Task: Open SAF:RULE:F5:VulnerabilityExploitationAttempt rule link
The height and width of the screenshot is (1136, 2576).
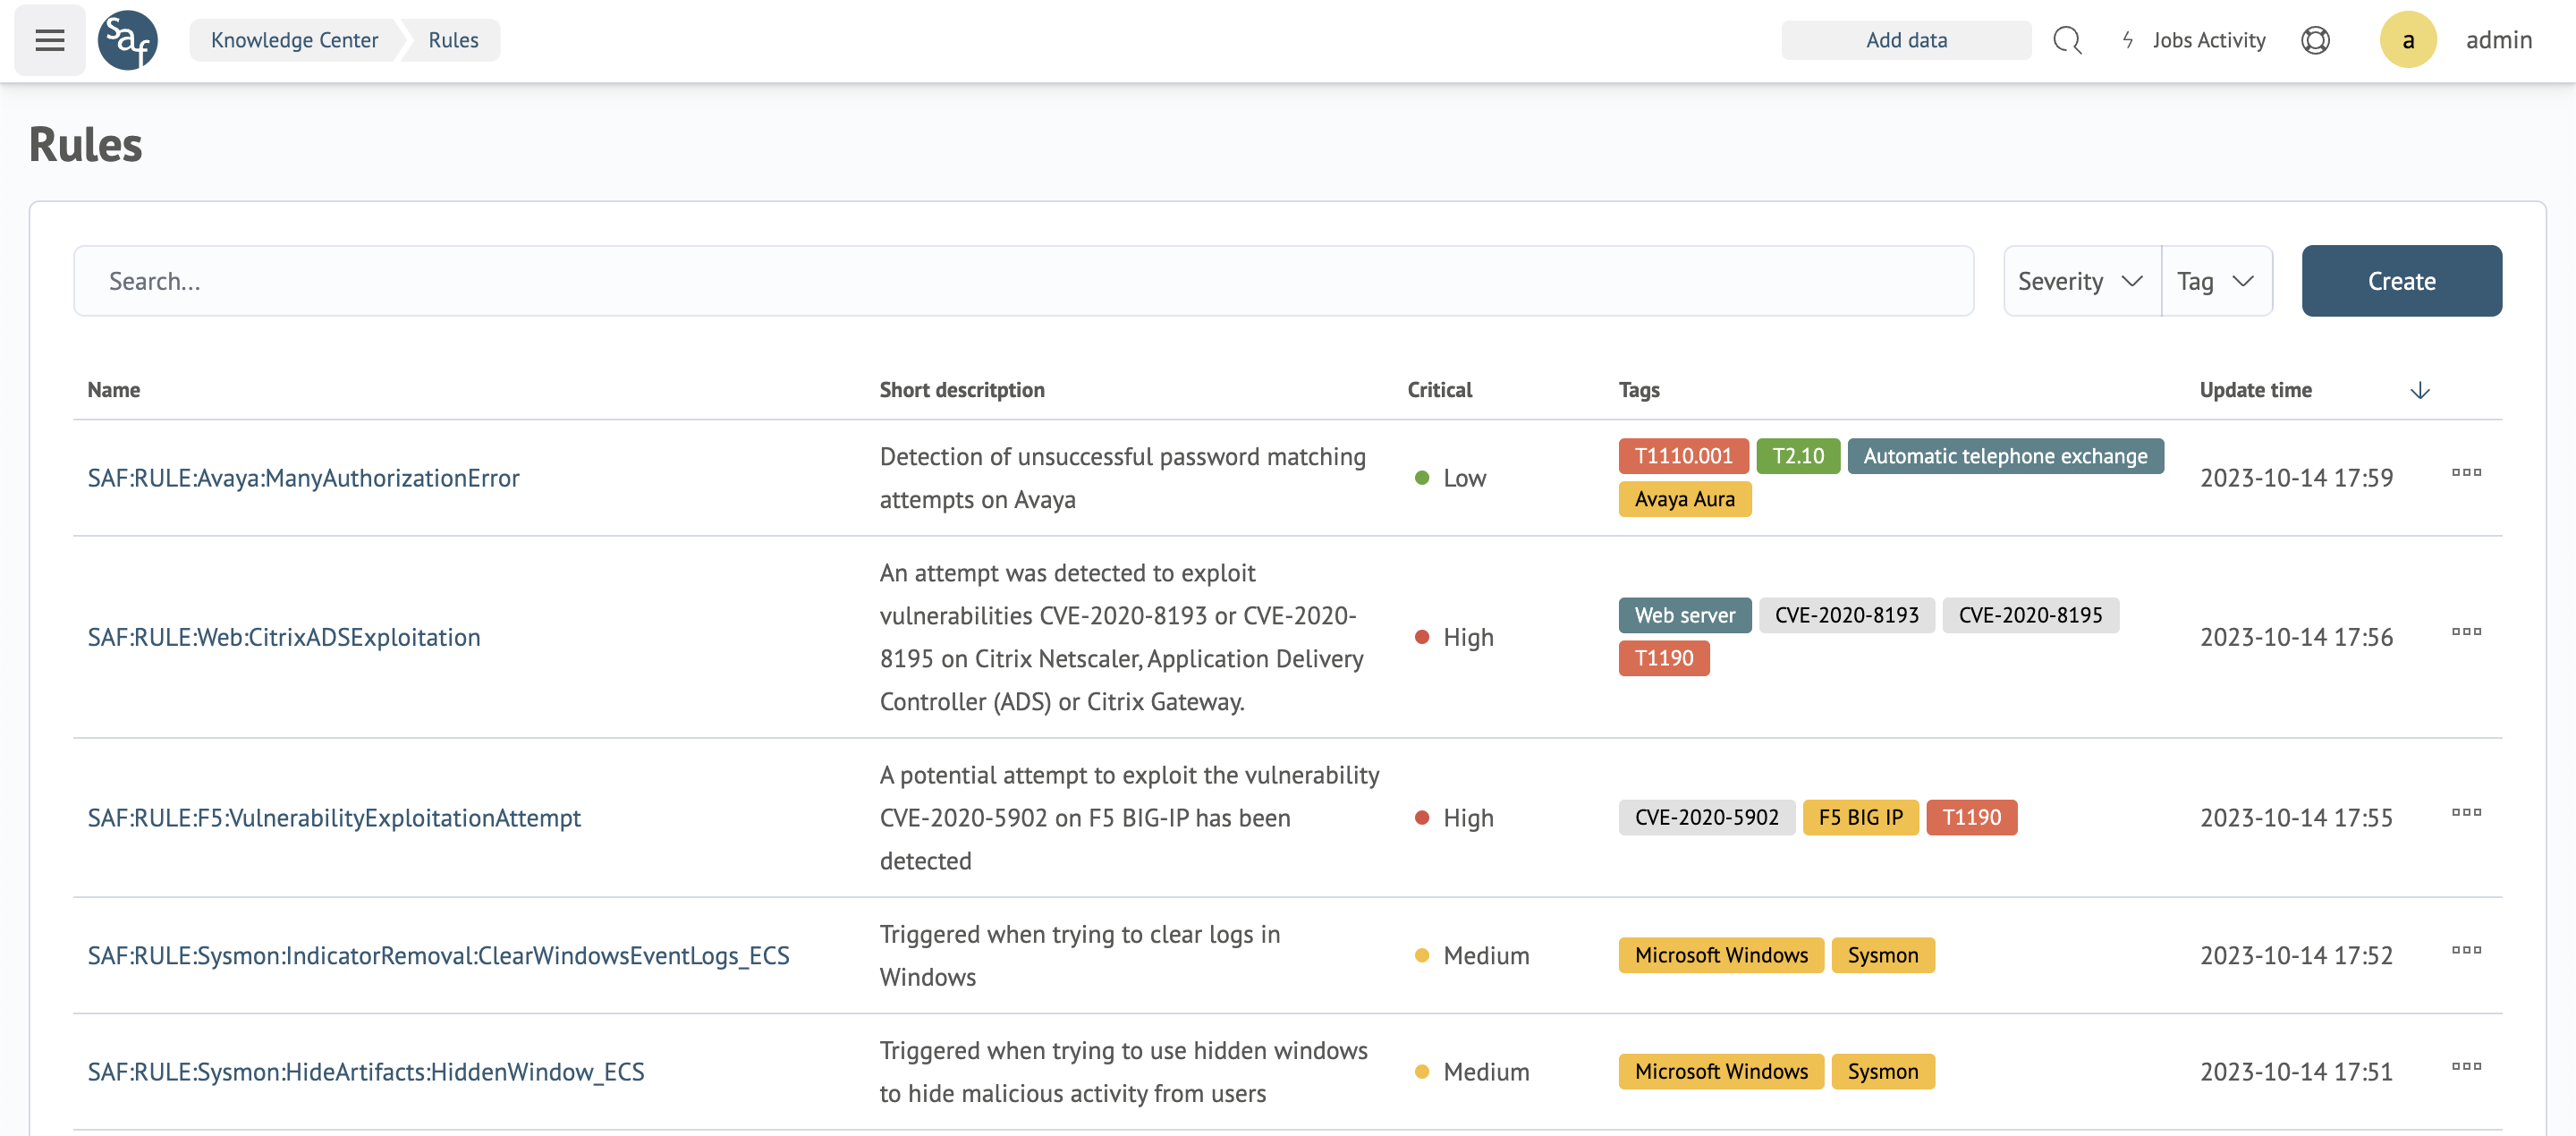Action: pyautogui.click(x=334, y=817)
